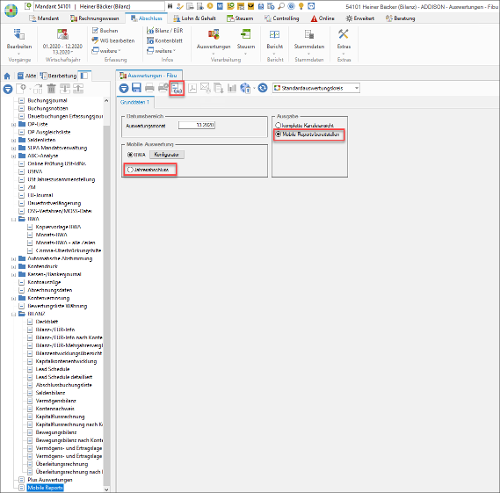Switch to the Controlling ribbon tab
Viewport: 500px width, 493px height.
click(x=282, y=18)
